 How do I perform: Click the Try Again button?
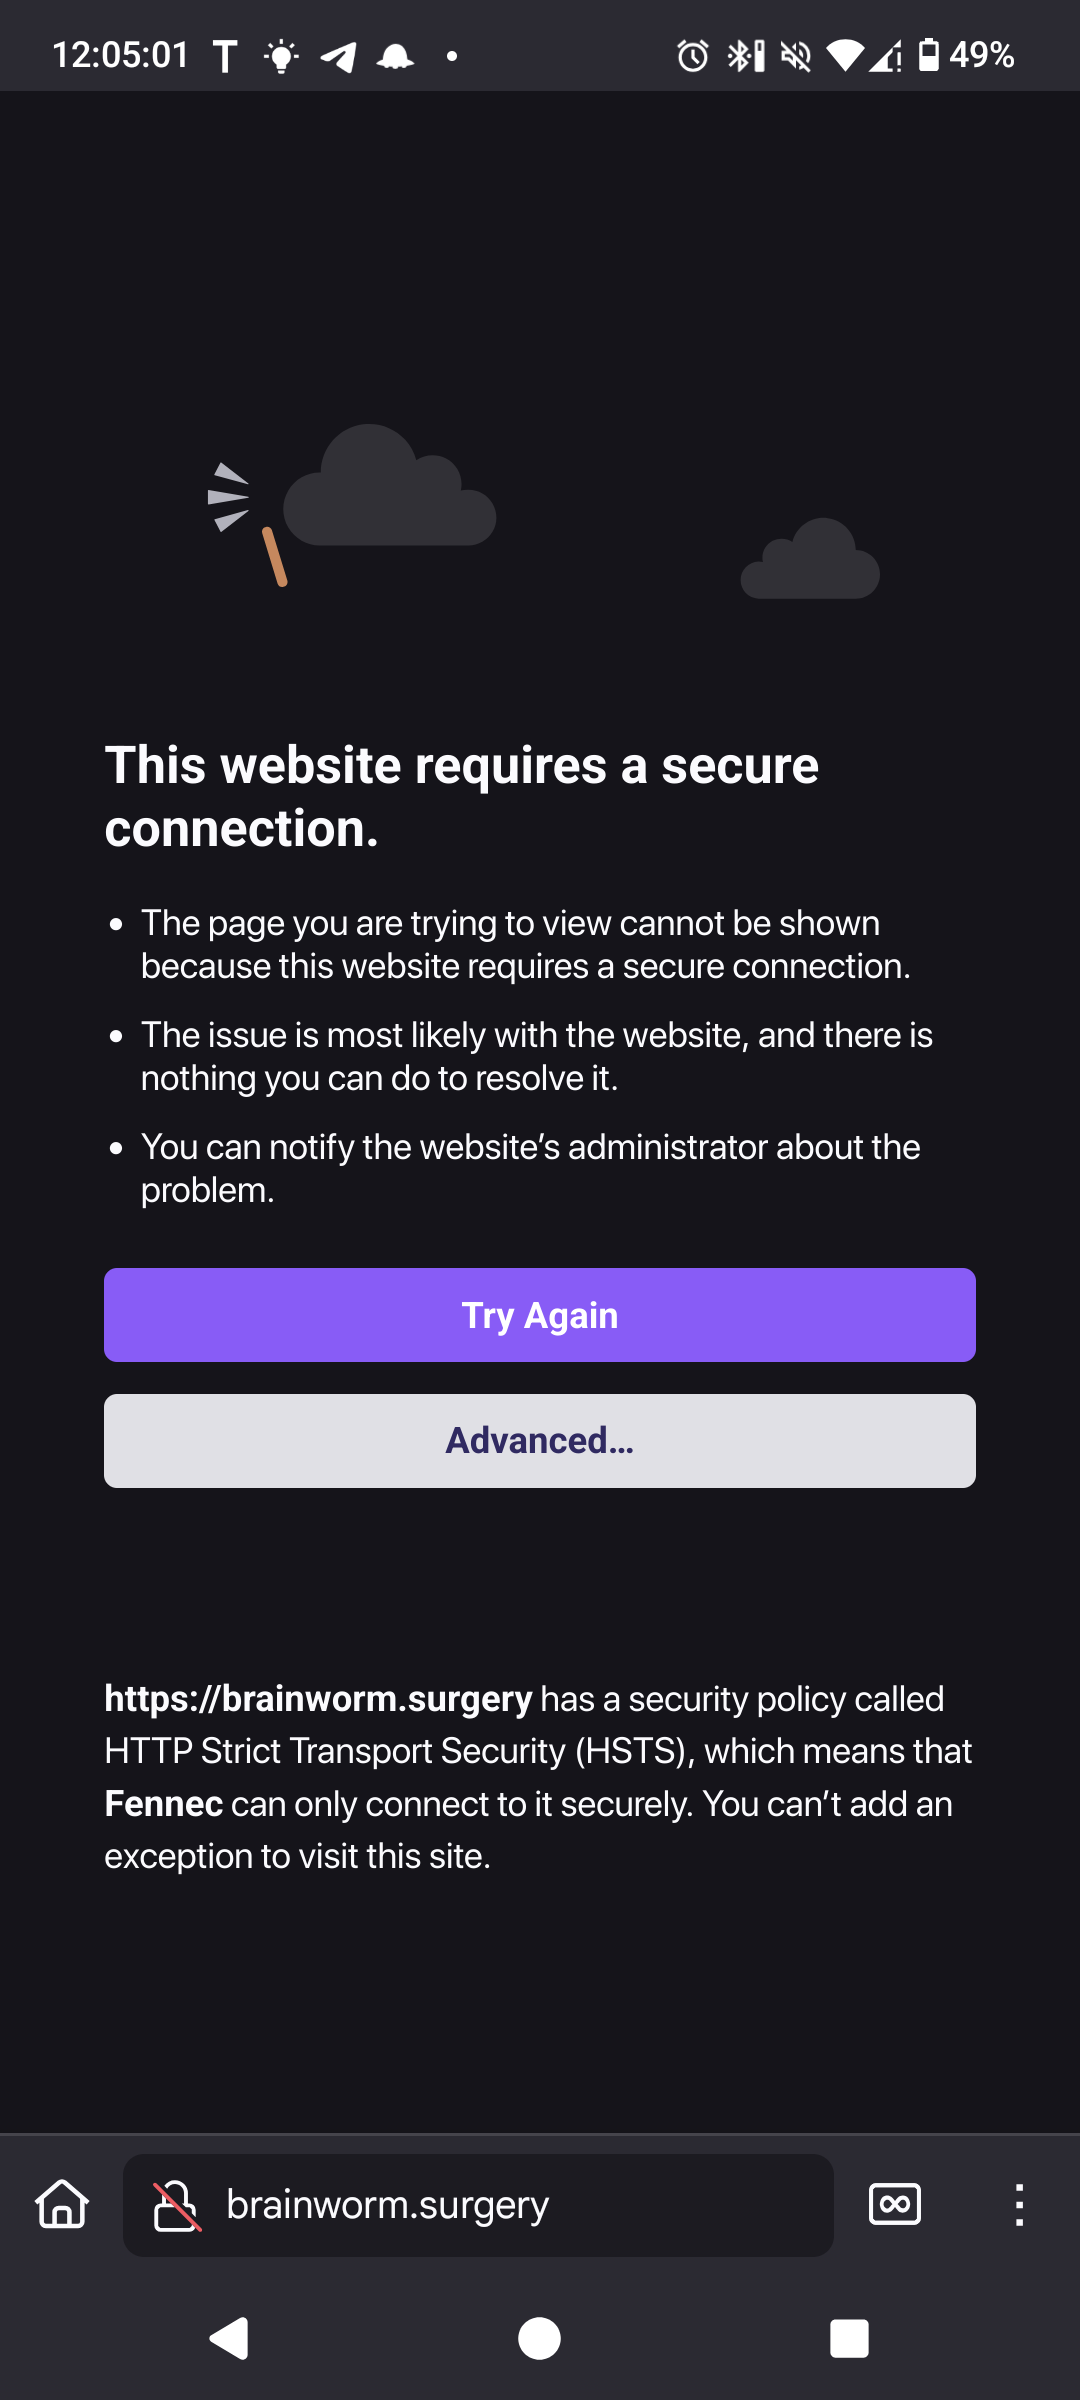click(540, 1315)
